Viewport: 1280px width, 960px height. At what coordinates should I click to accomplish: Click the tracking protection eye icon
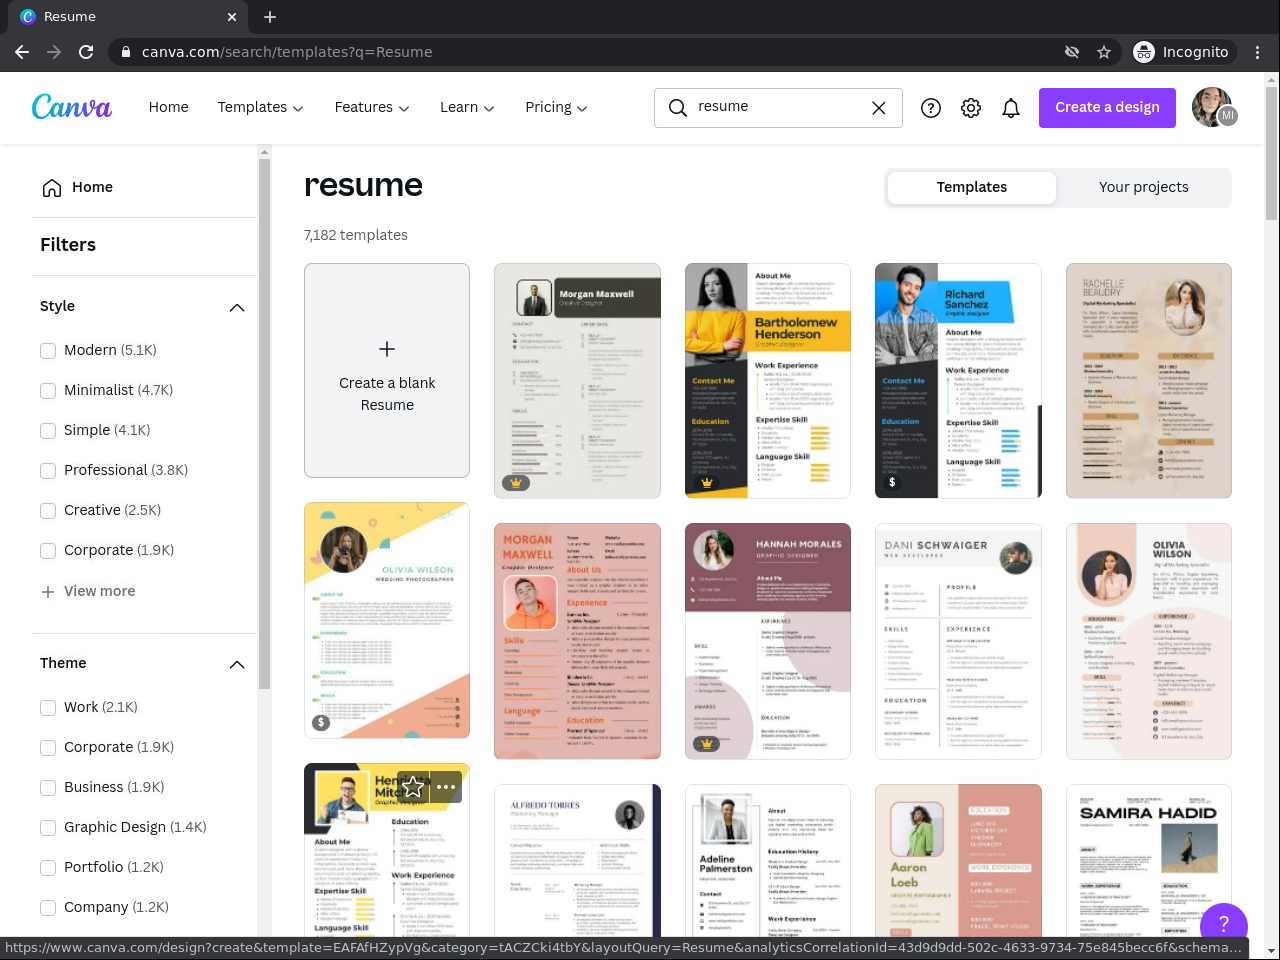pos(1072,52)
